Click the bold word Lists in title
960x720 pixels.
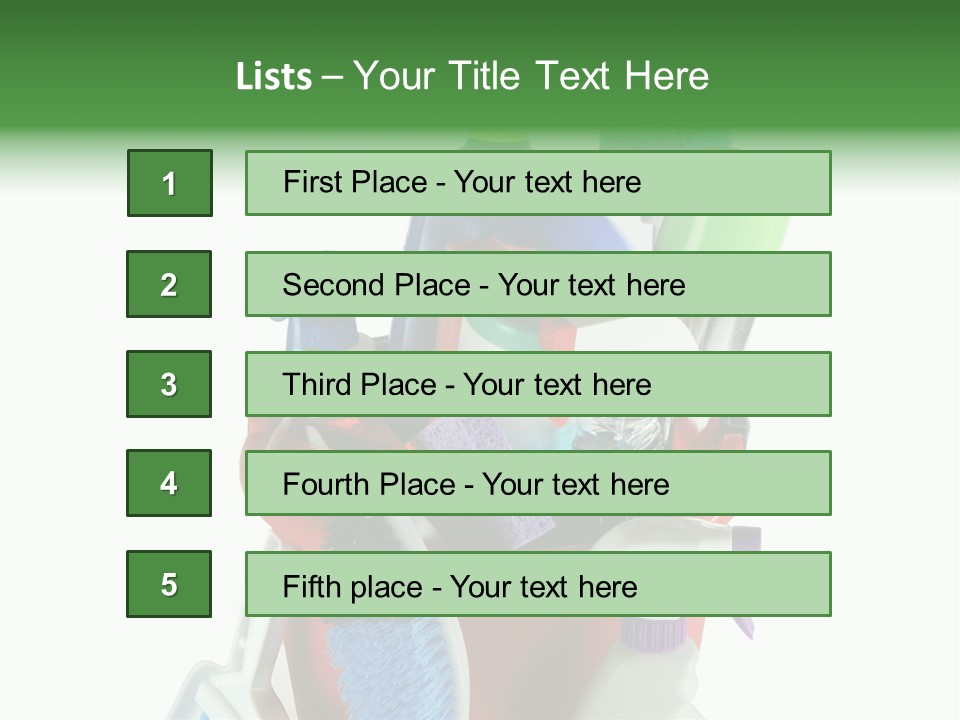pyautogui.click(x=273, y=77)
